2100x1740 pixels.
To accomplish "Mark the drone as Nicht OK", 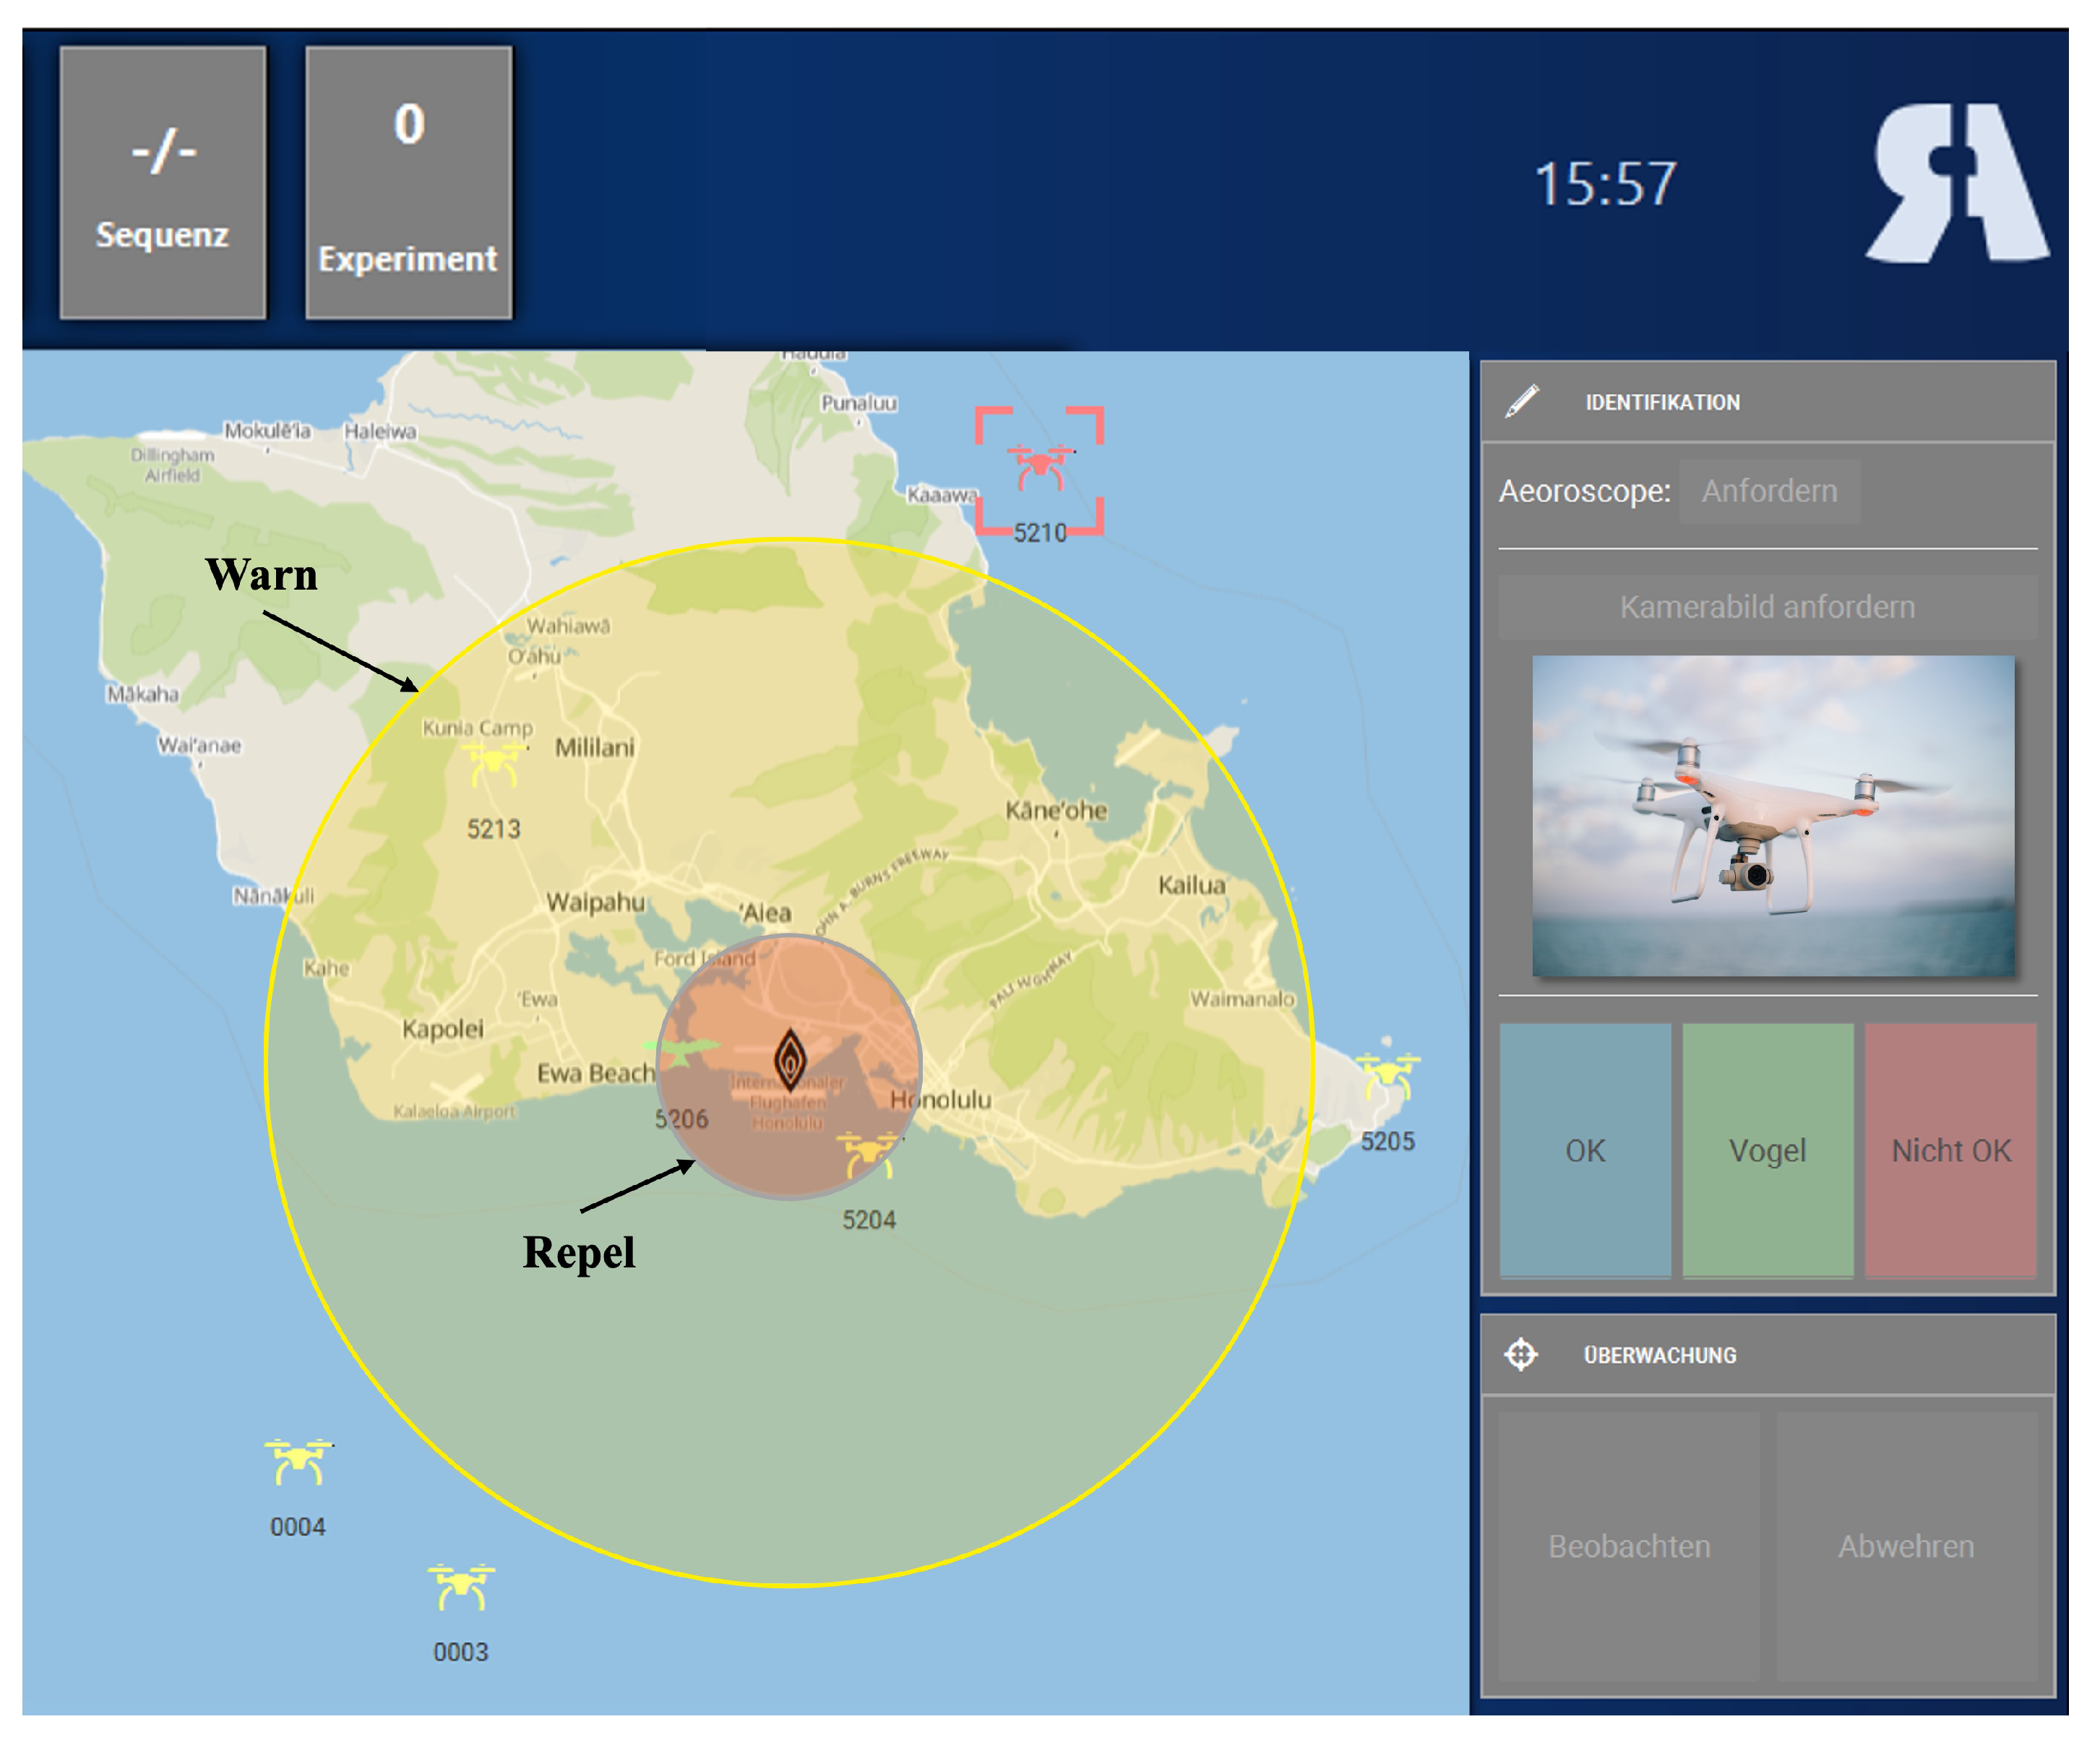I will point(1950,1150).
